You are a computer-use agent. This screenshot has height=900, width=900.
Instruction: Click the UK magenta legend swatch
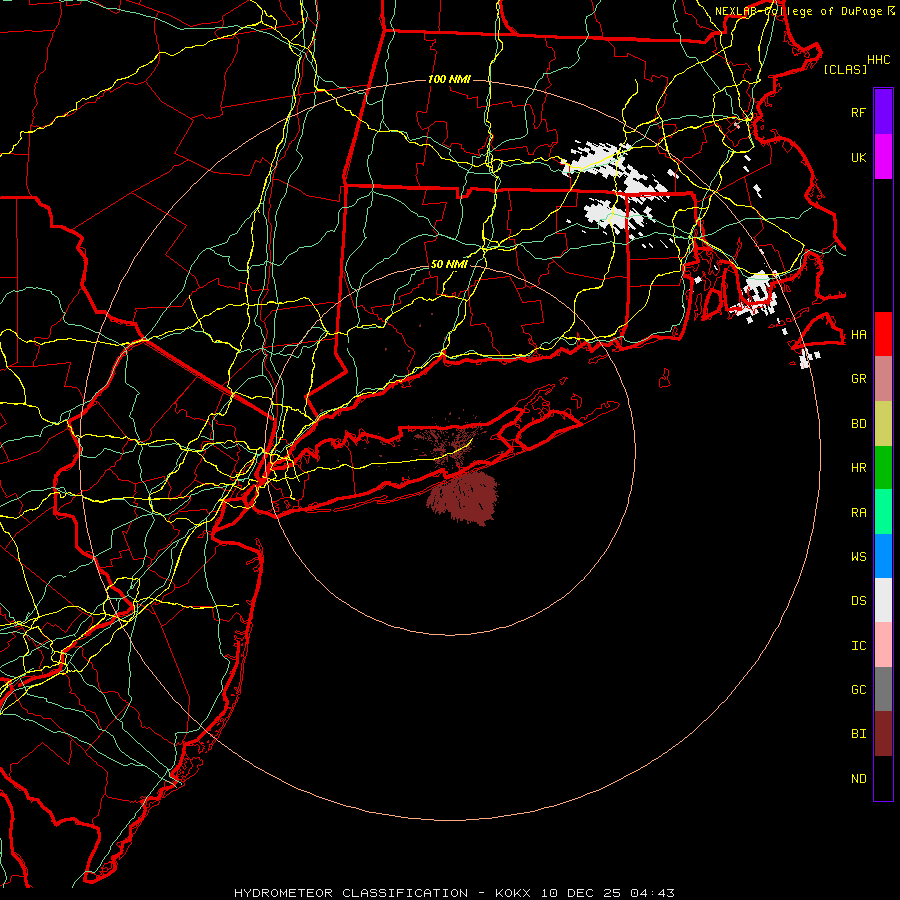883,157
